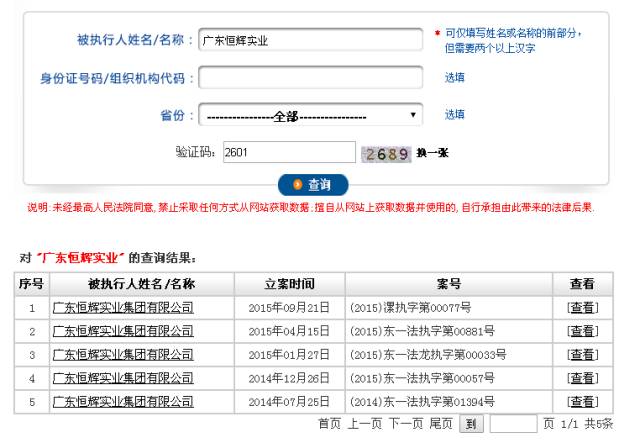
Task: Click the 共5条 total count text
Action: [598, 424]
